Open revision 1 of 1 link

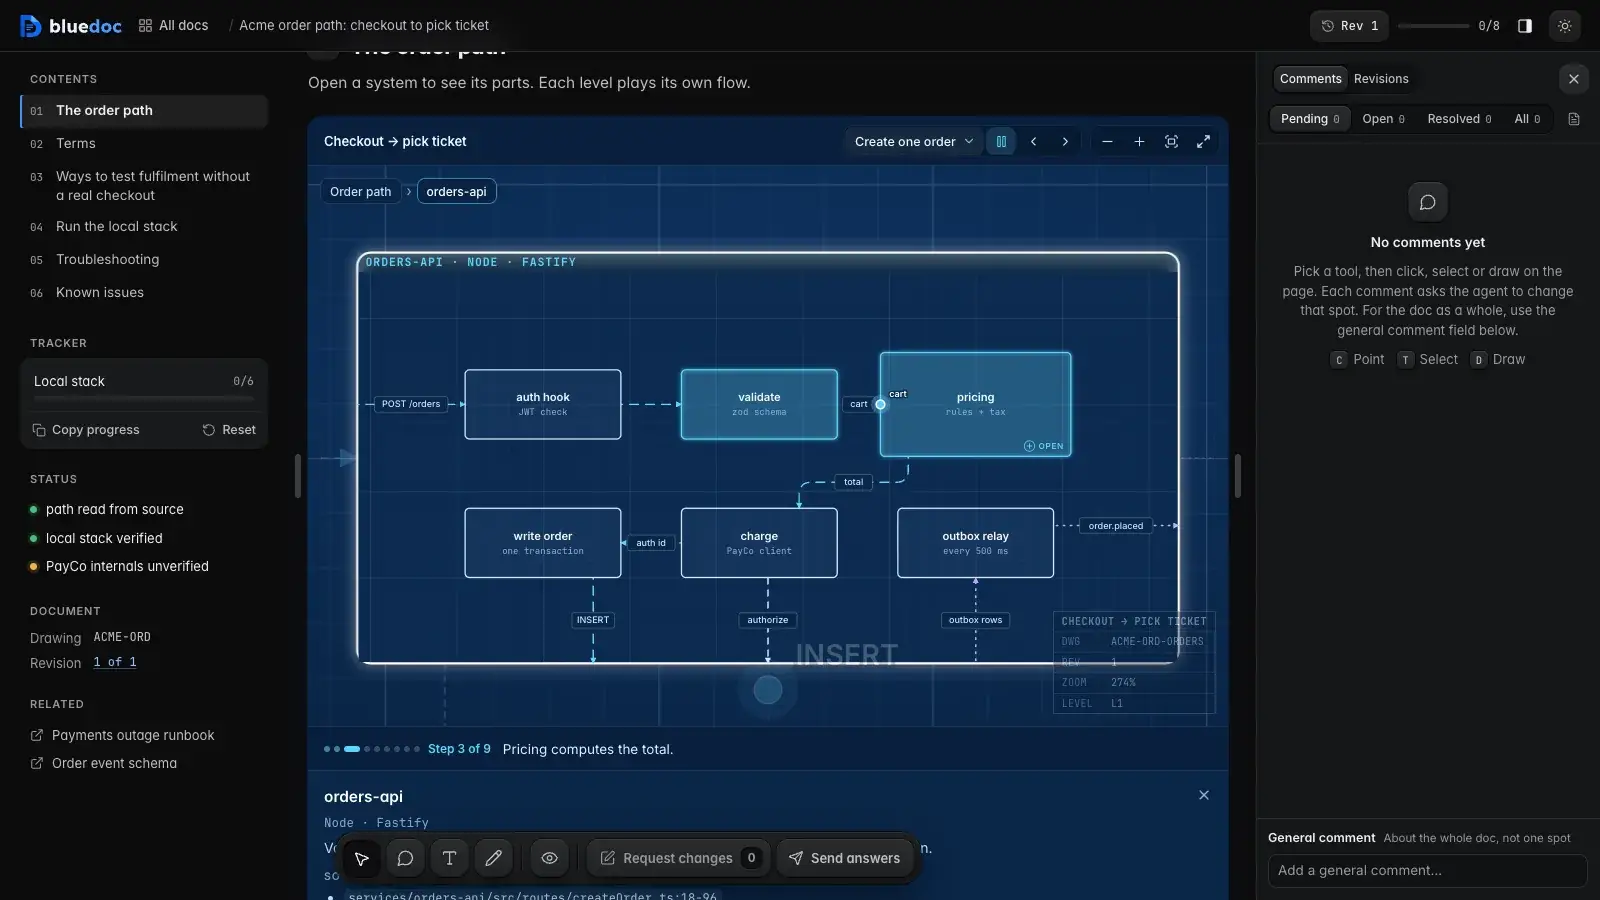pyautogui.click(x=115, y=662)
